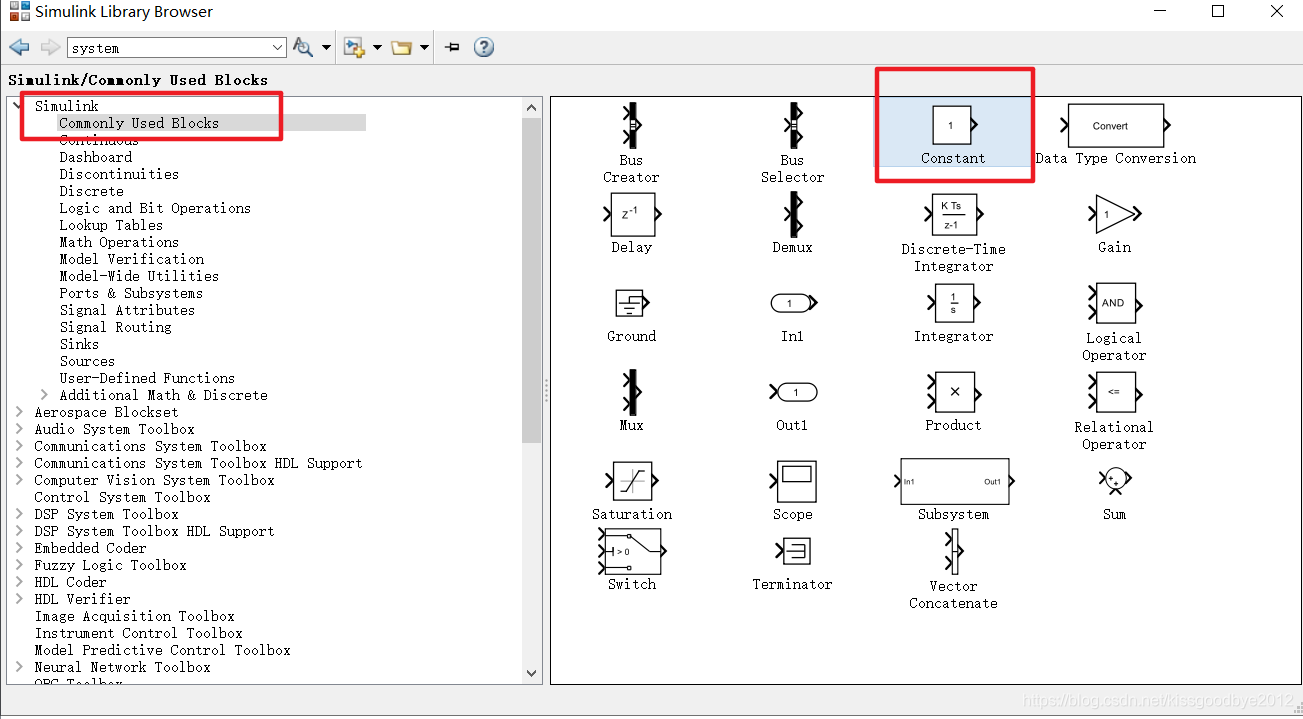1303x719 pixels.
Task: Select the Saturation block icon
Action: tap(631, 481)
